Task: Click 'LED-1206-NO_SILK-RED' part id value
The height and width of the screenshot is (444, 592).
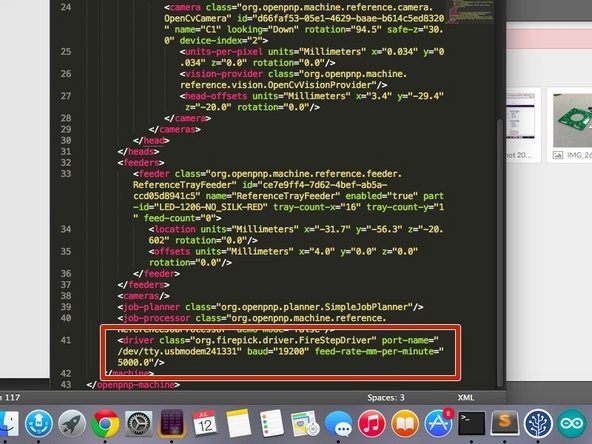Action: tap(211, 207)
